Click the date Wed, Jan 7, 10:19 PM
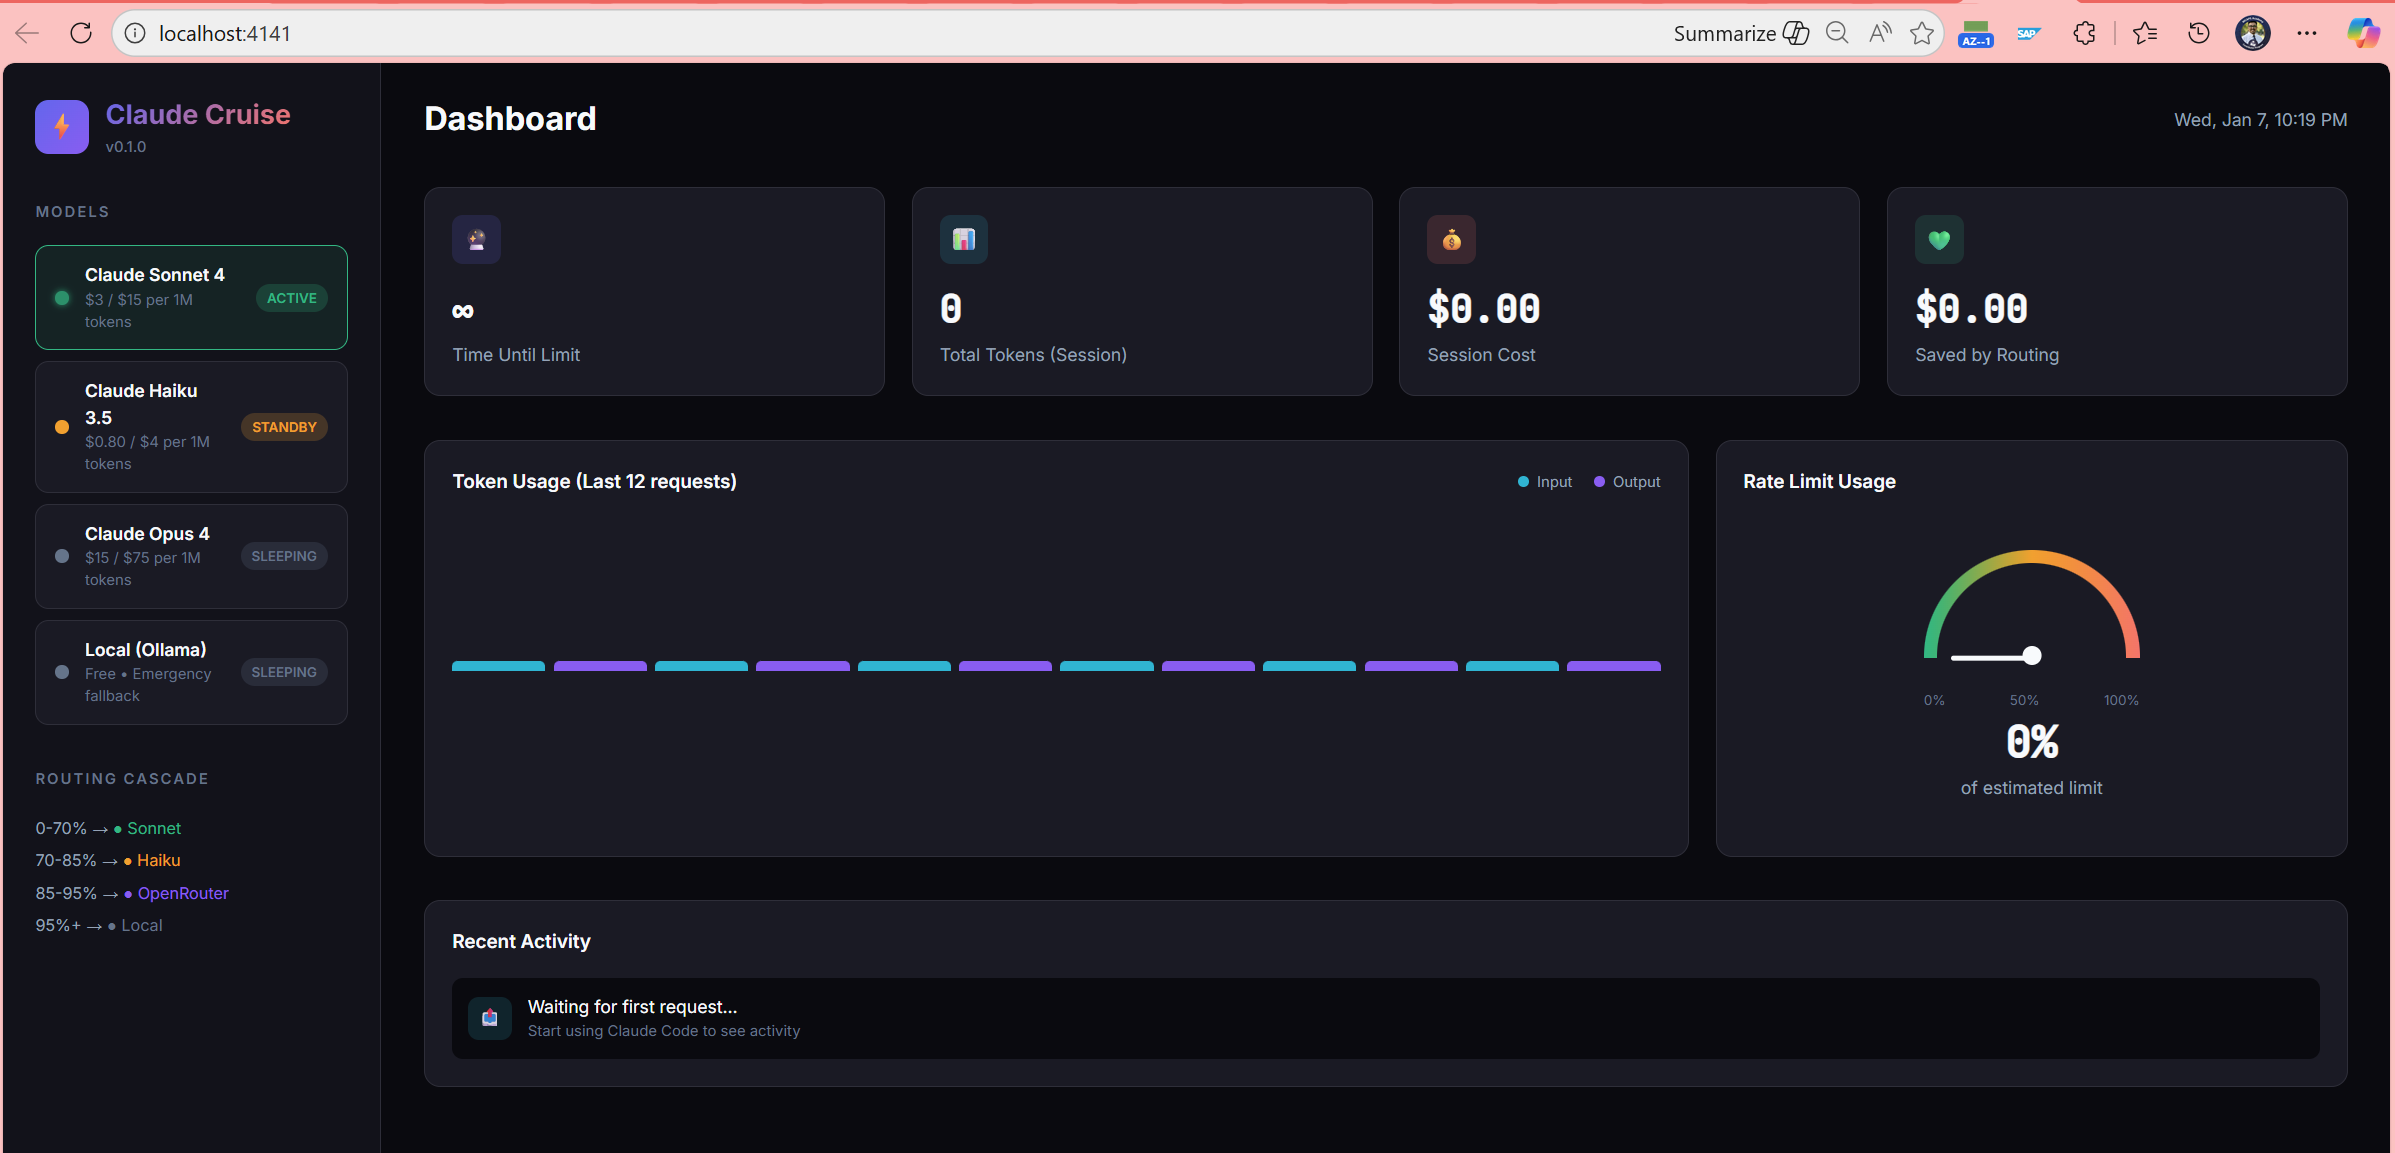2395x1153 pixels. pos(2260,120)
